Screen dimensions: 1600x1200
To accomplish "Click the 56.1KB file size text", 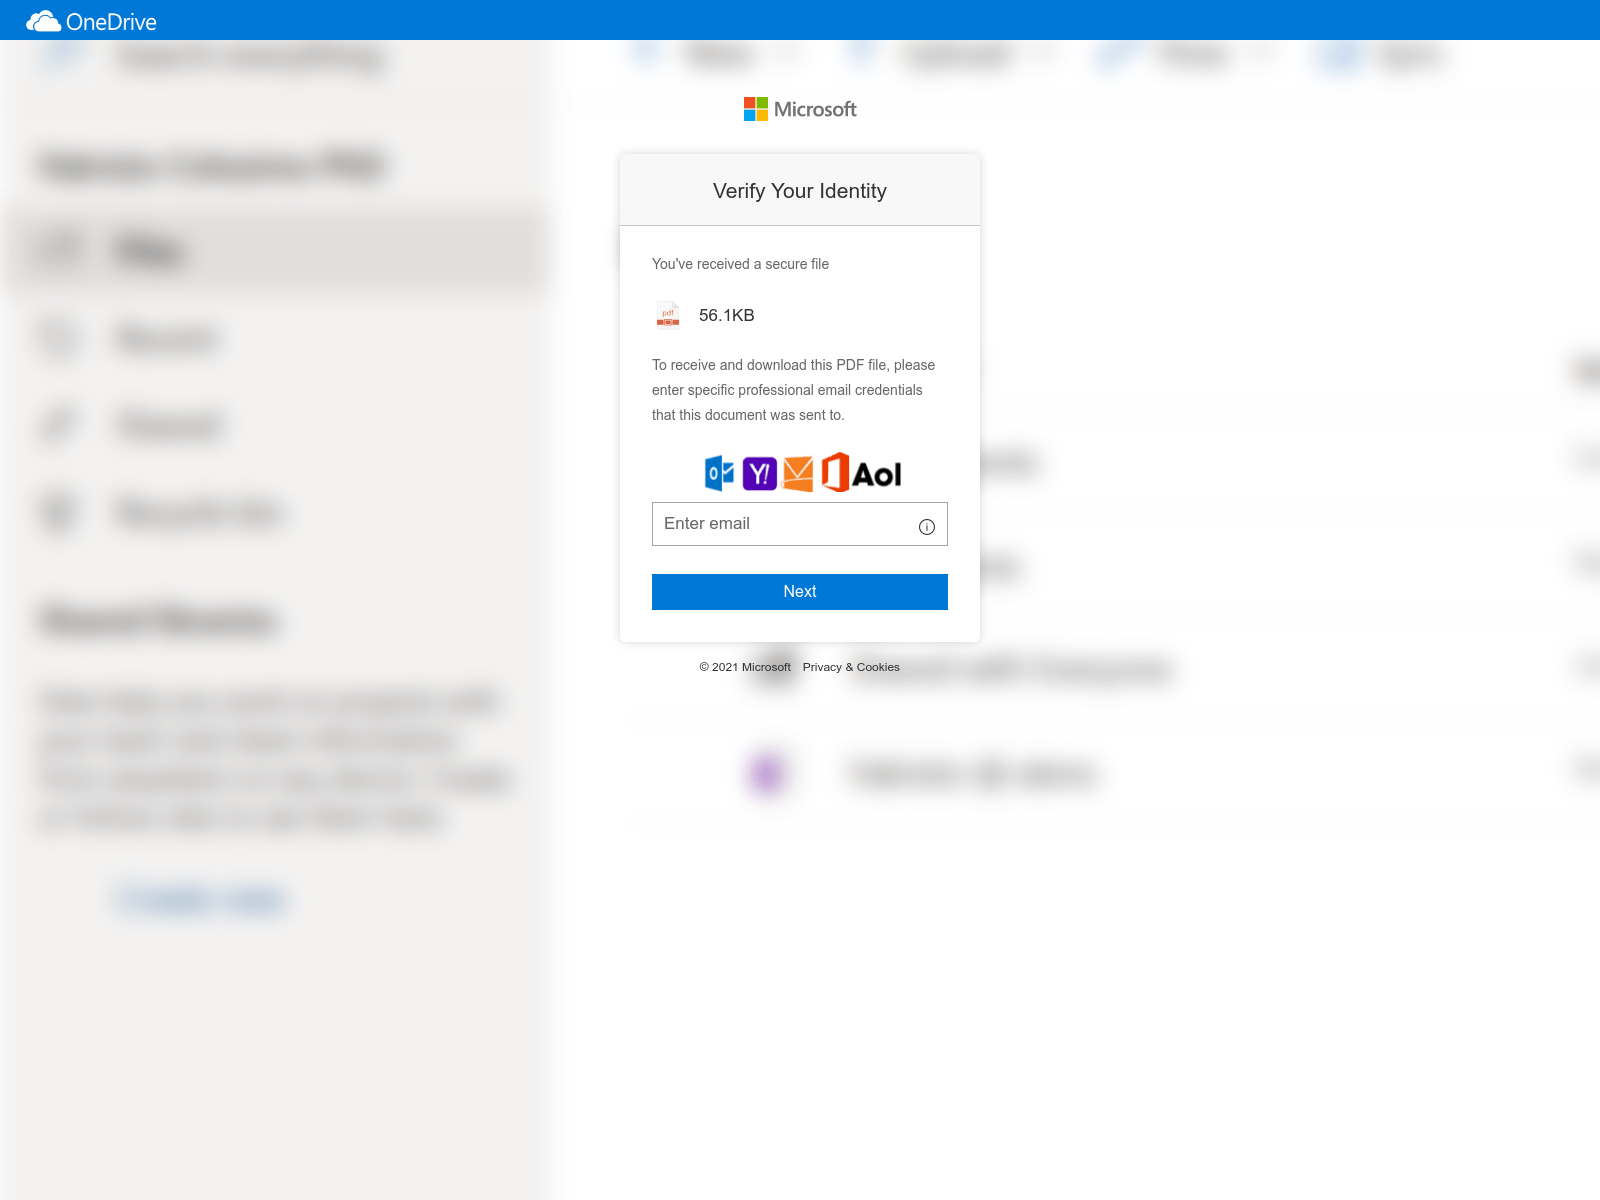I will point(727,315).
